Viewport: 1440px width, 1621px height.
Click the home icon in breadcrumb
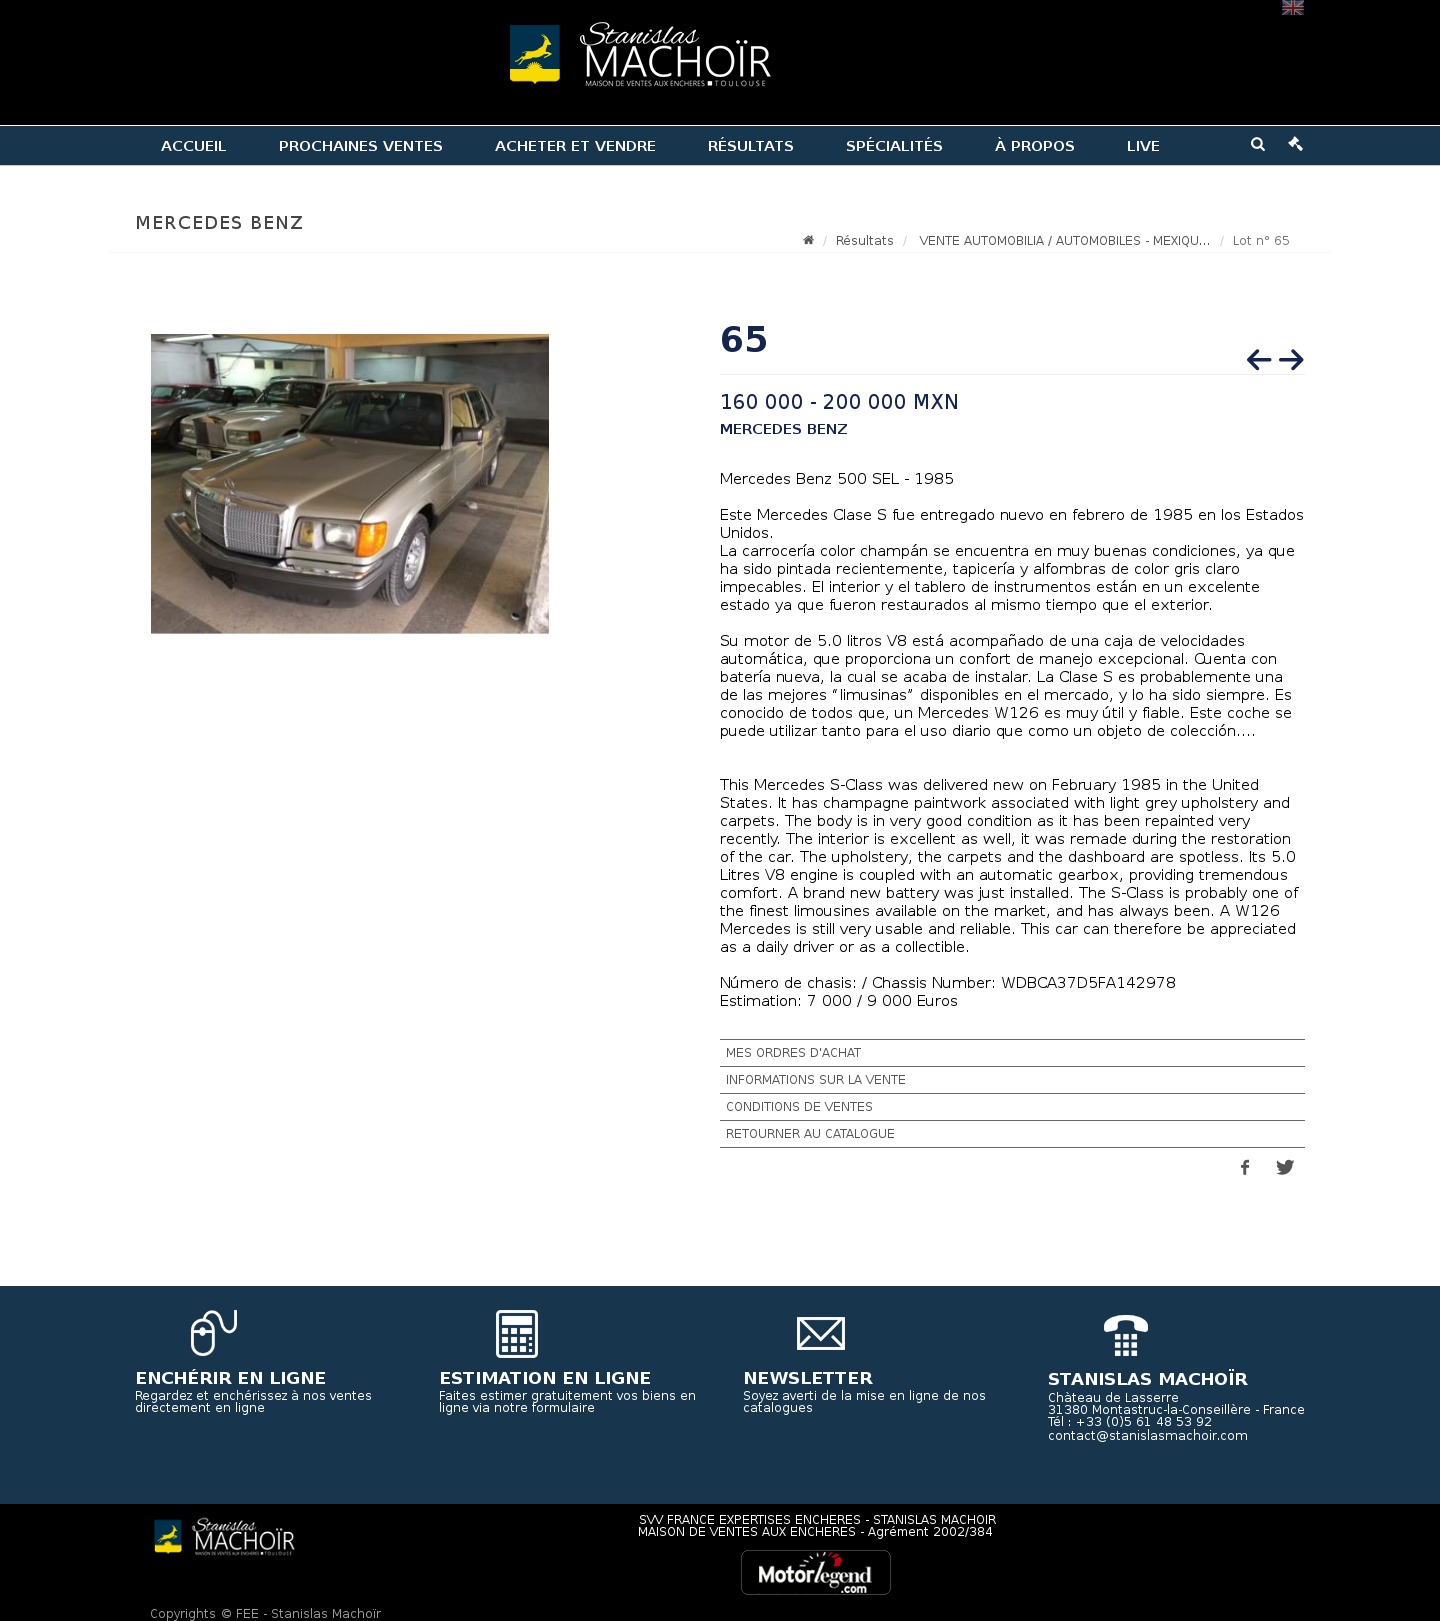click(x=808, y=240)
